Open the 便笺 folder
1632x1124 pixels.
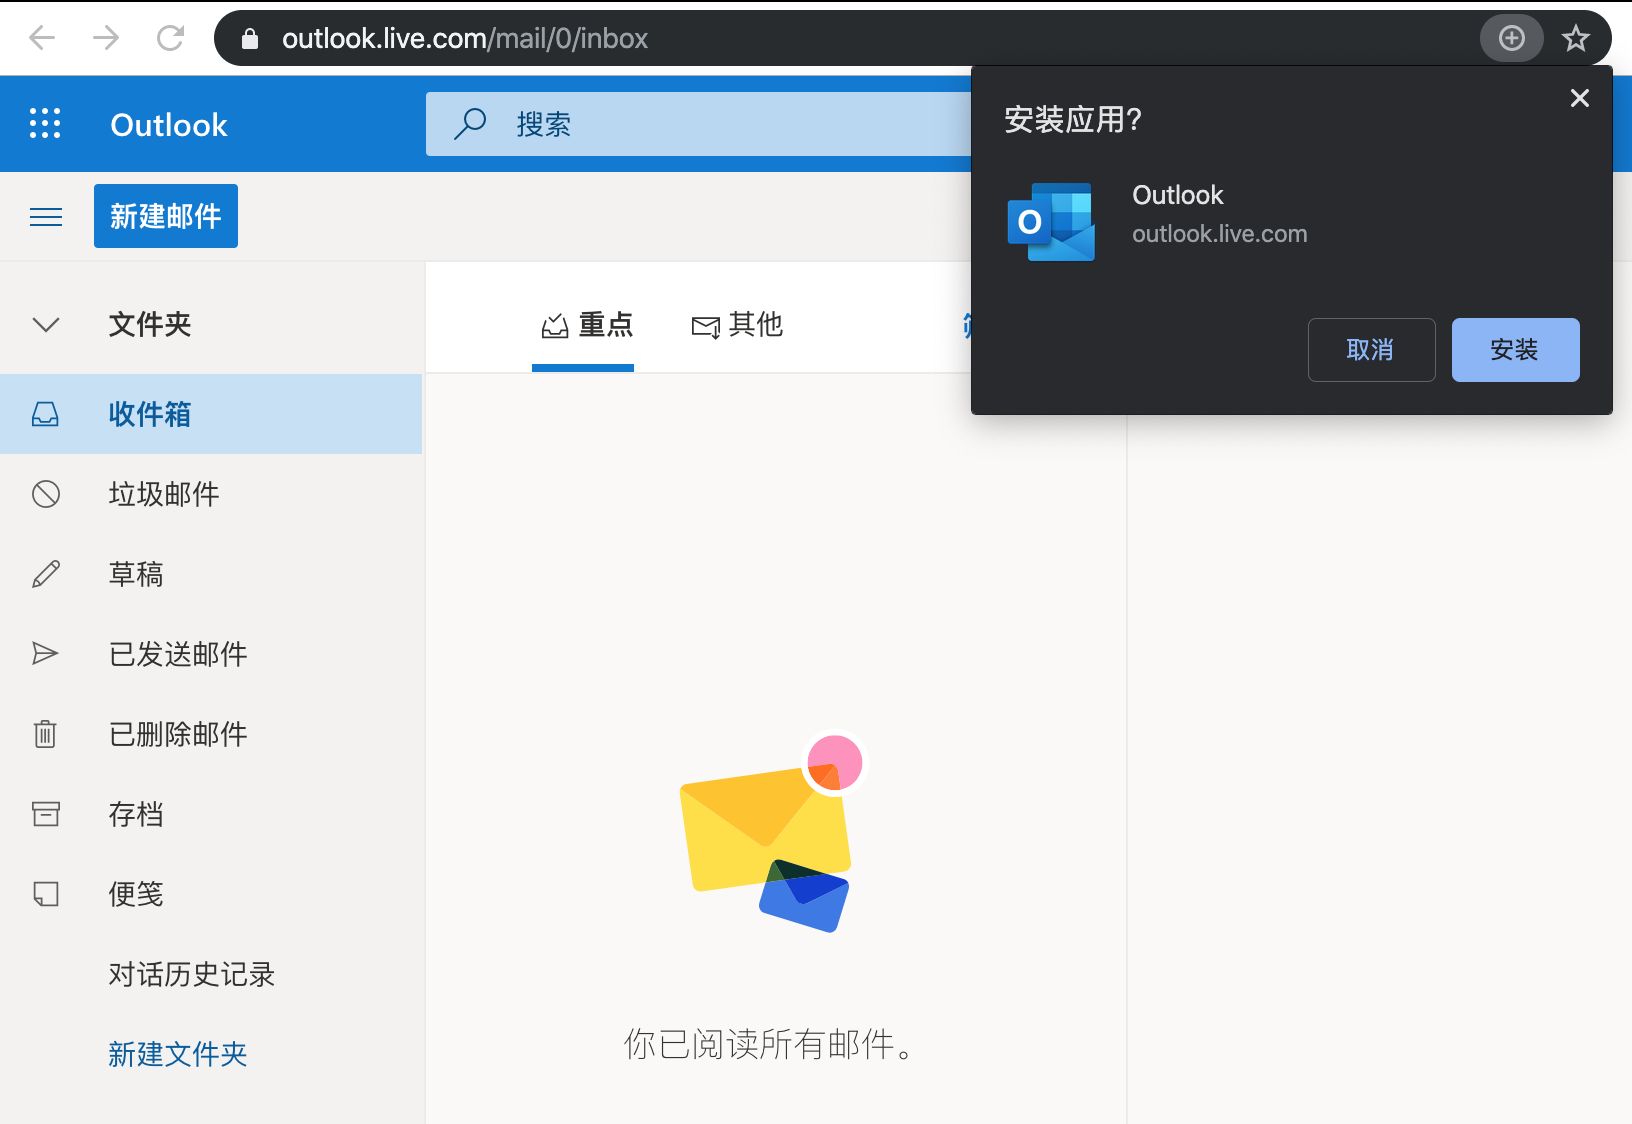click(x=211, y=894)
